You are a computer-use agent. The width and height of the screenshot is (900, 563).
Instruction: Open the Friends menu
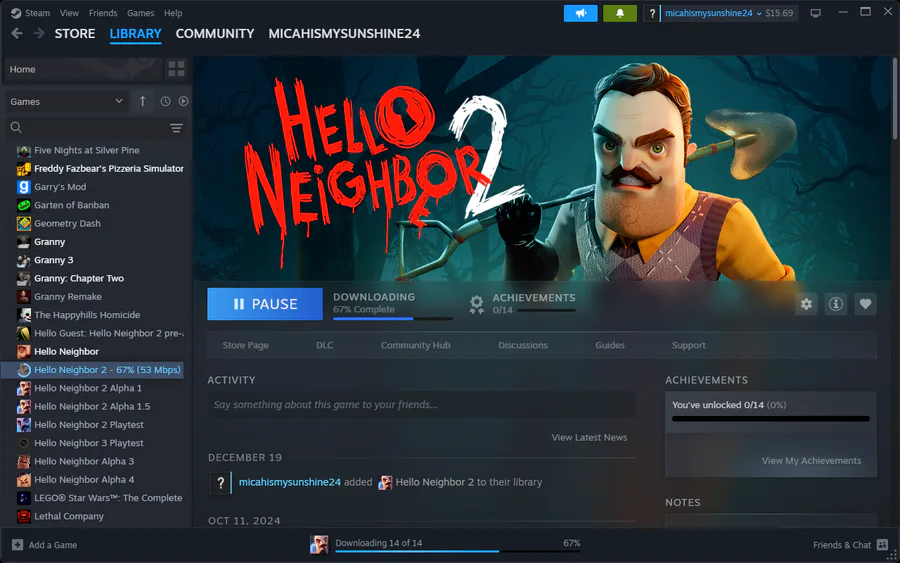point(103,13)
